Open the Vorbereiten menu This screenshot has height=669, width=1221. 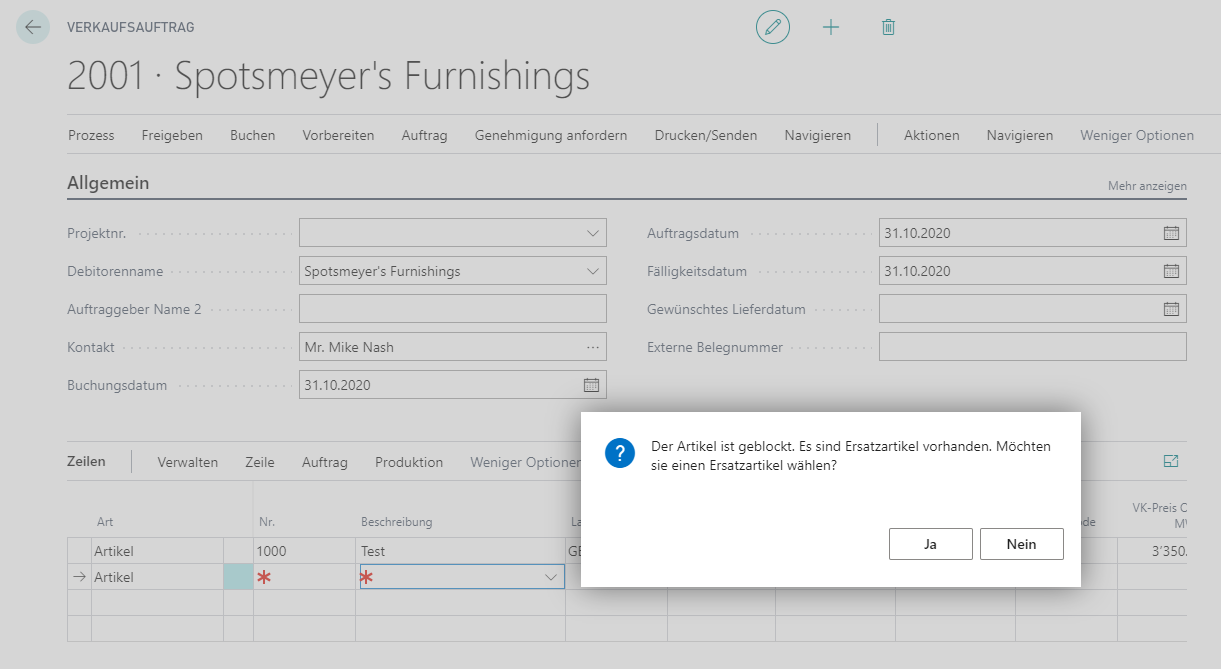click(x=338, y=135)
